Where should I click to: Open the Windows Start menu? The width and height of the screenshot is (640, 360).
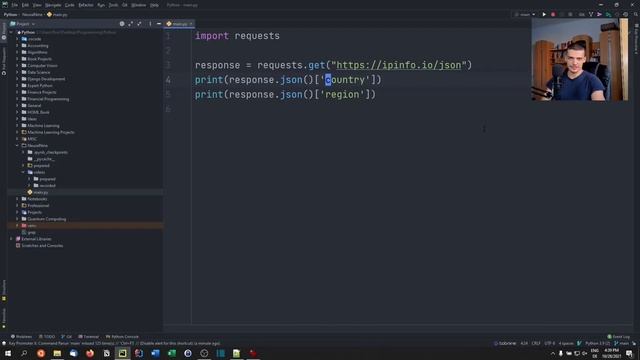(x=8, y=353)
